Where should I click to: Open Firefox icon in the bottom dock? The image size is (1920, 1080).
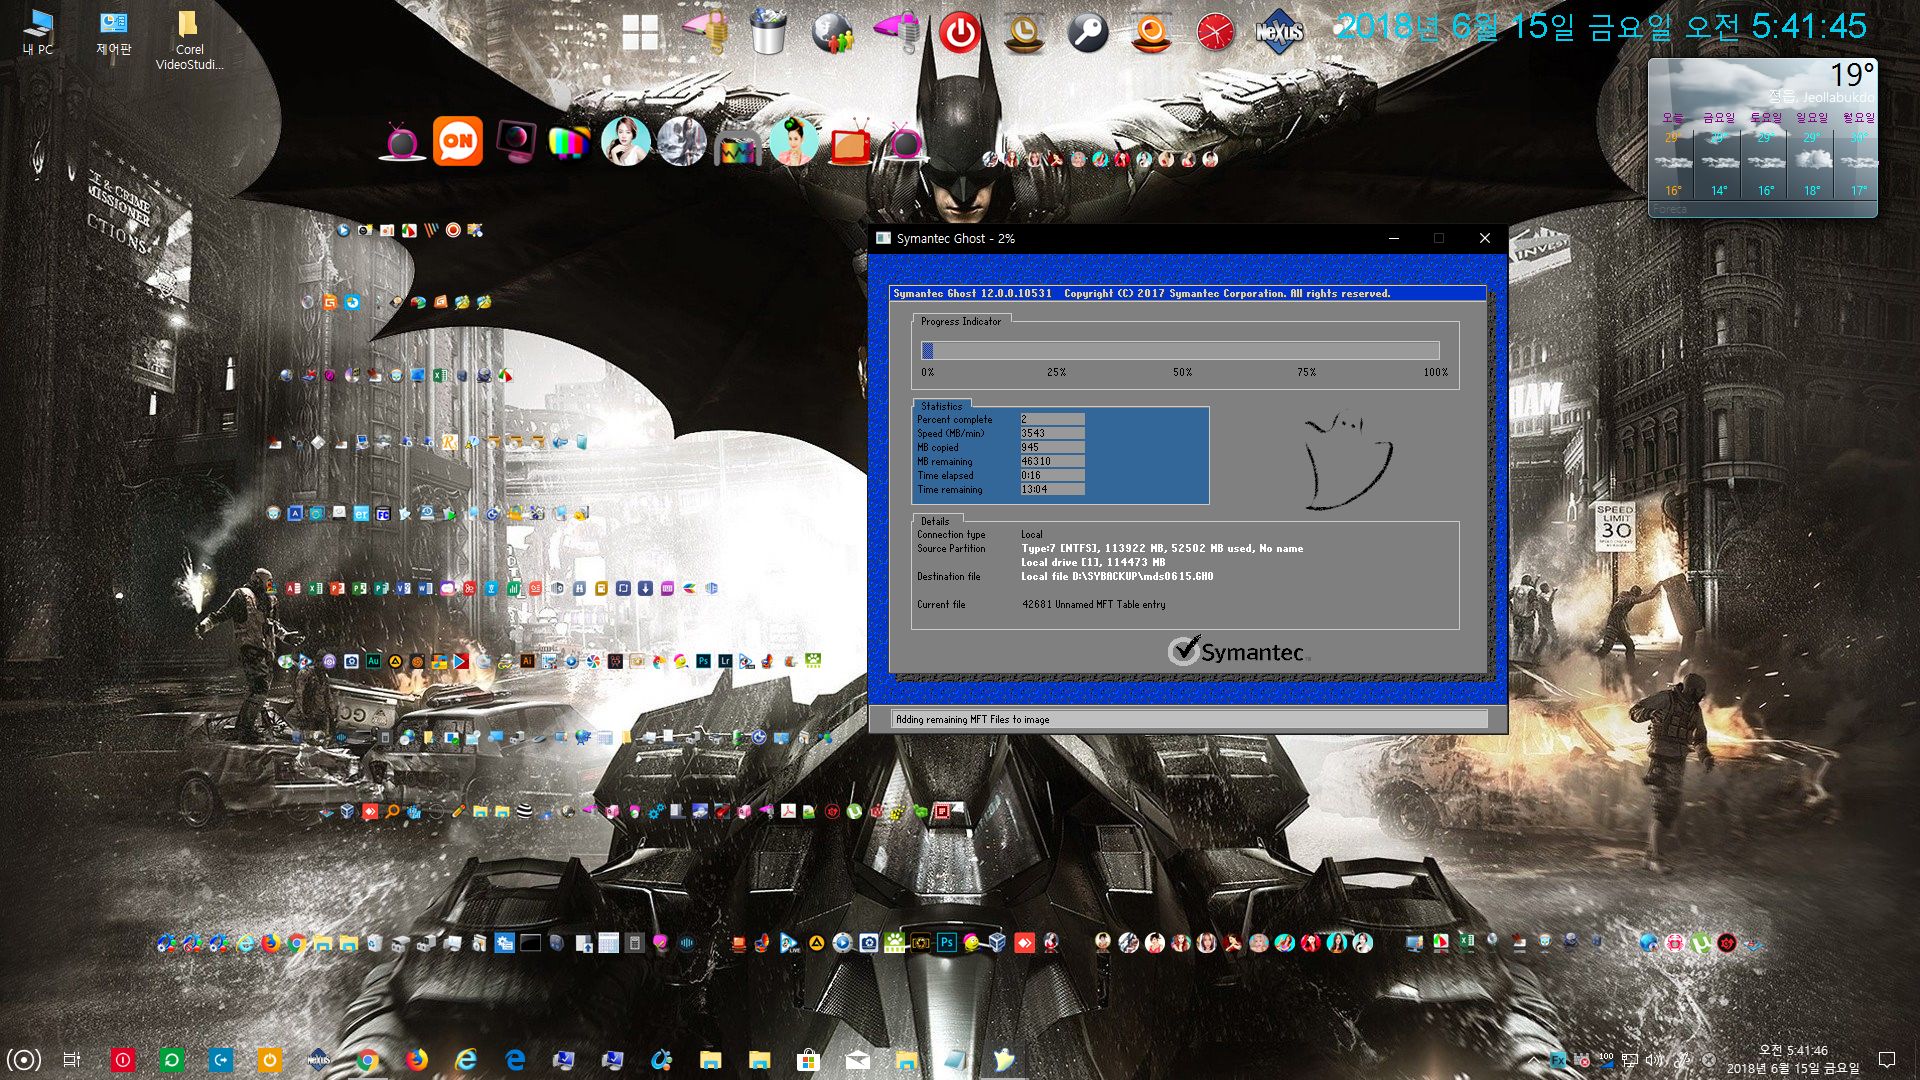[271, 942]
